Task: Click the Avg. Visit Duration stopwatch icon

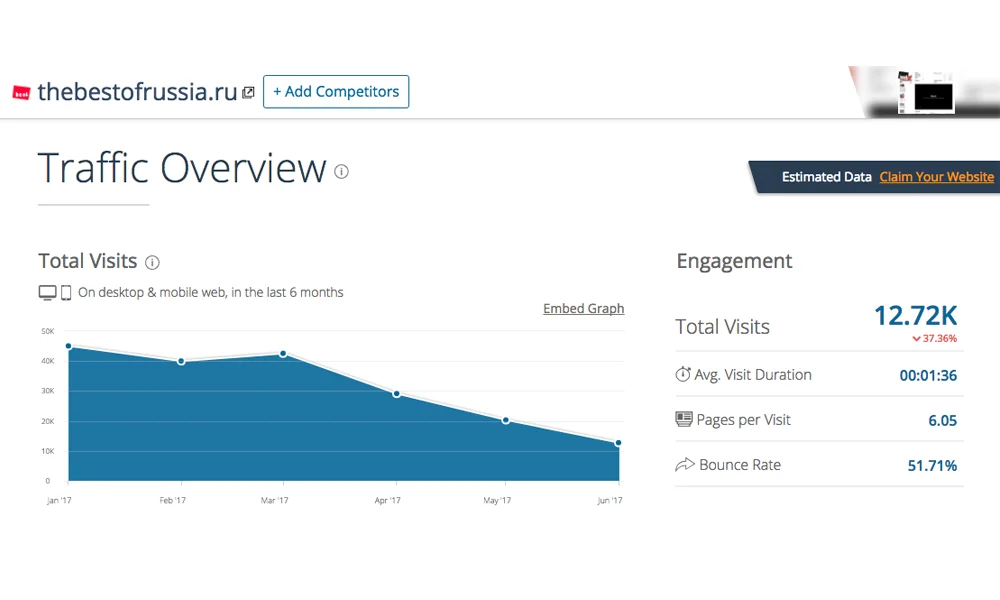Action: 682,374
